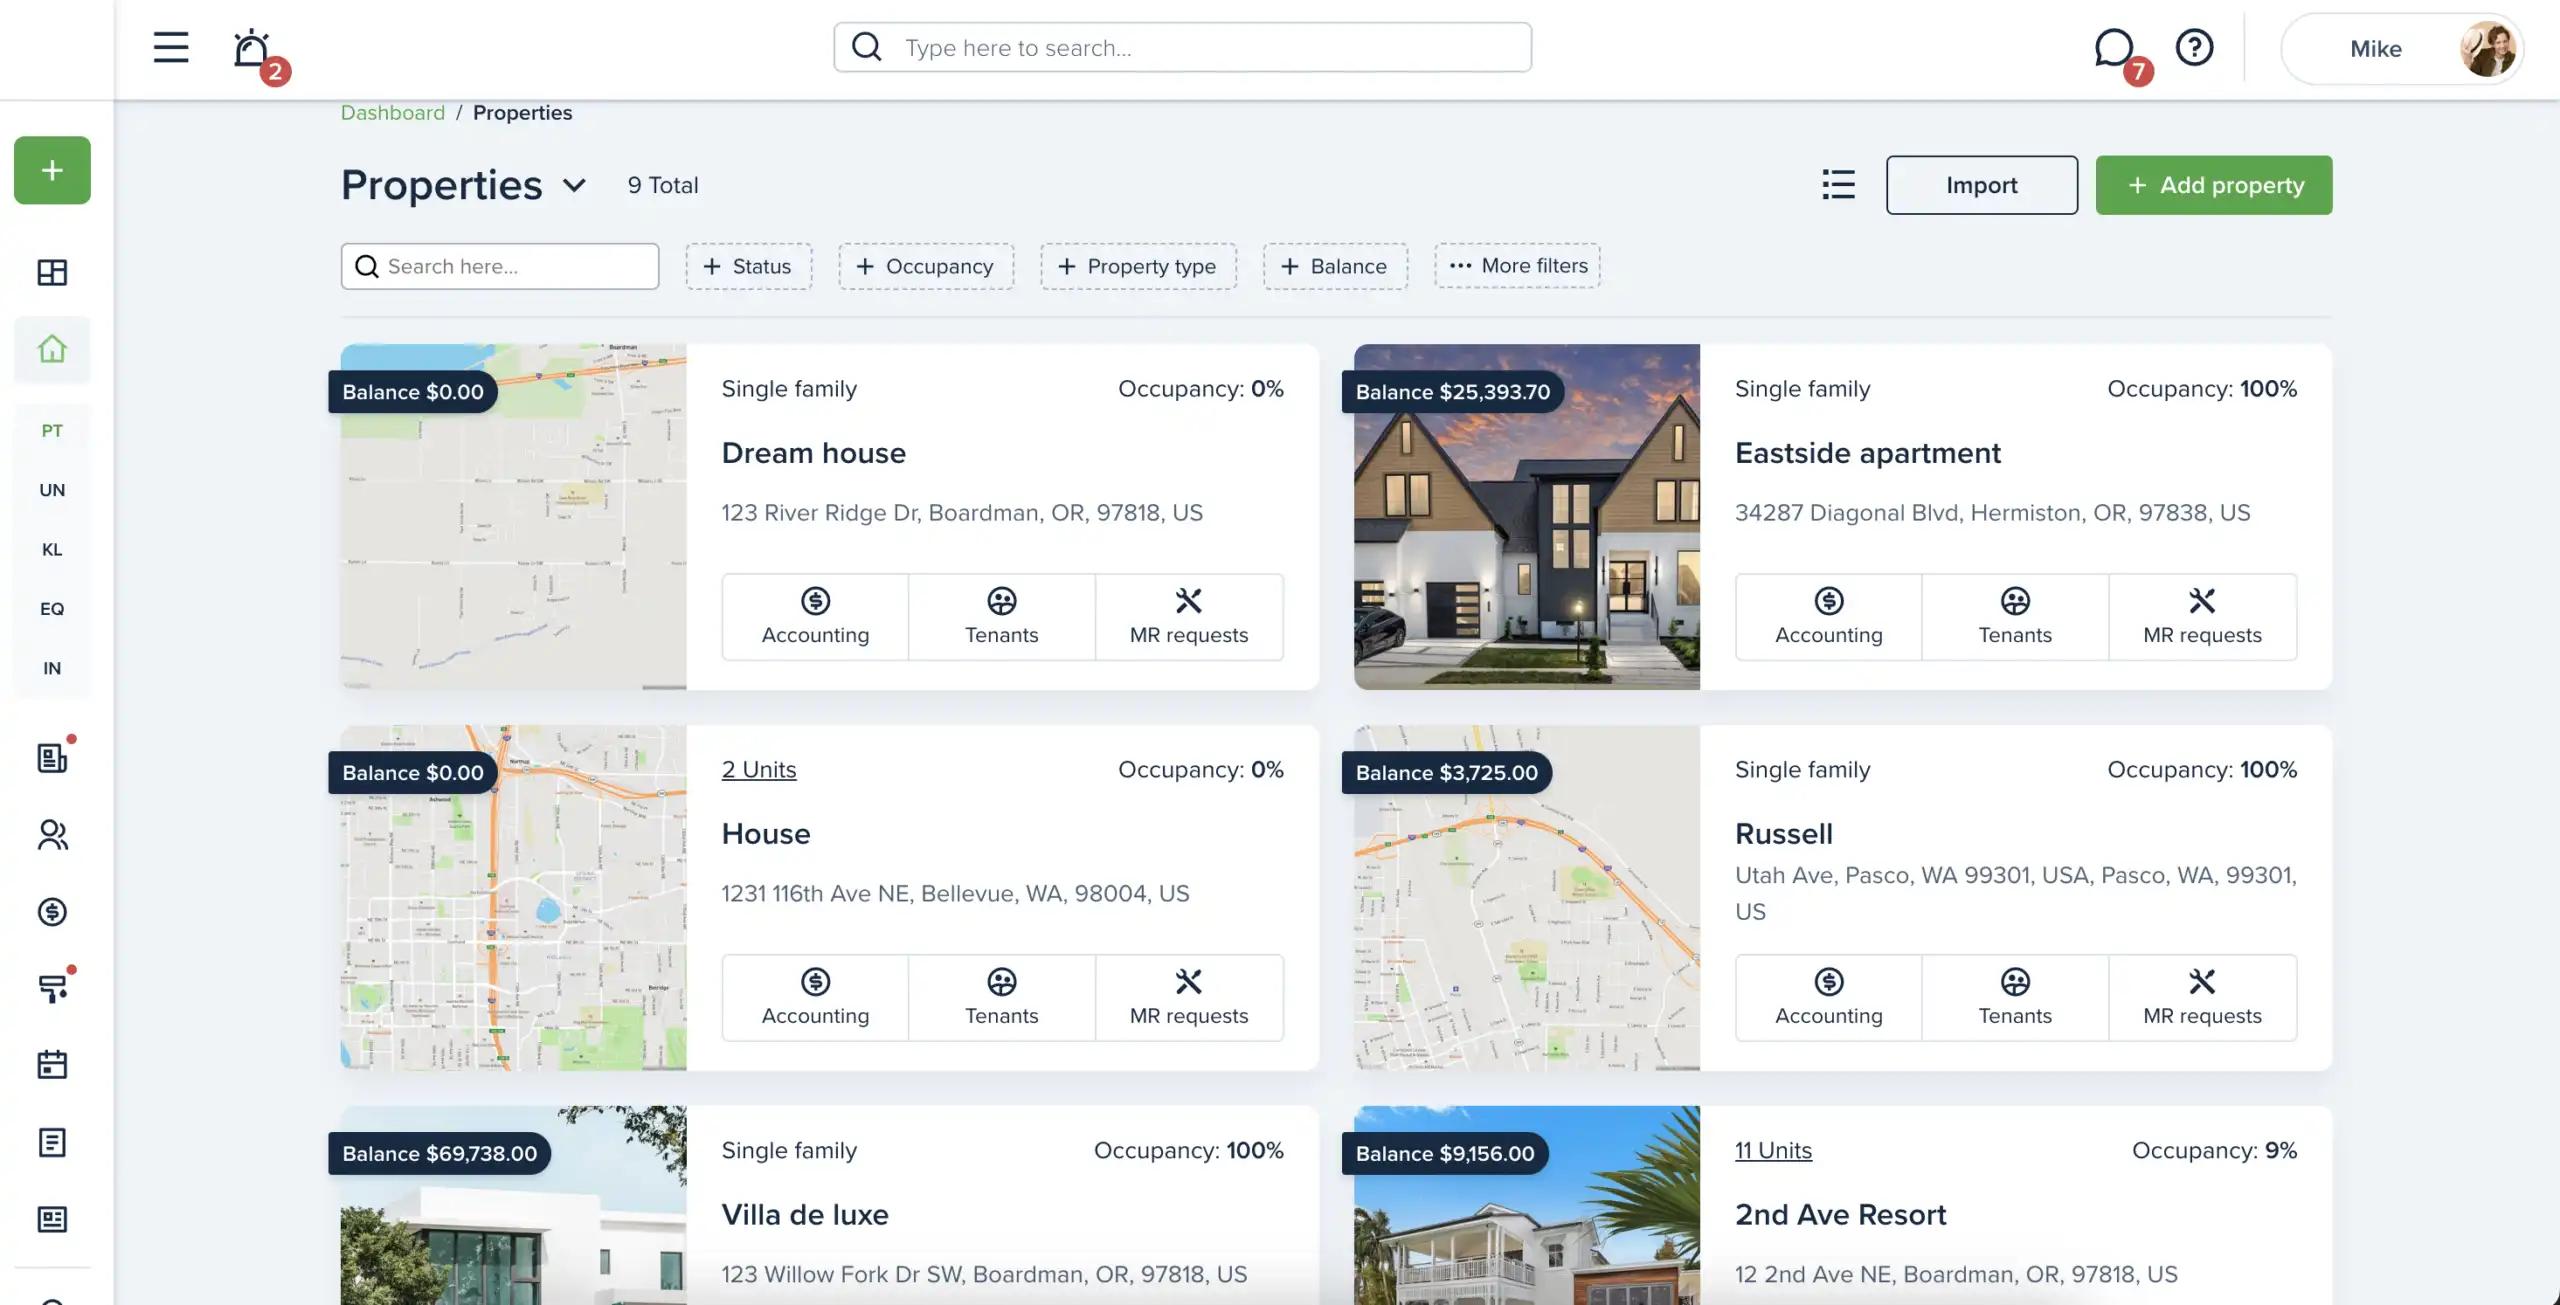Click the Import button
Screen dimensions: 2560x1305
pos(1981,185)
